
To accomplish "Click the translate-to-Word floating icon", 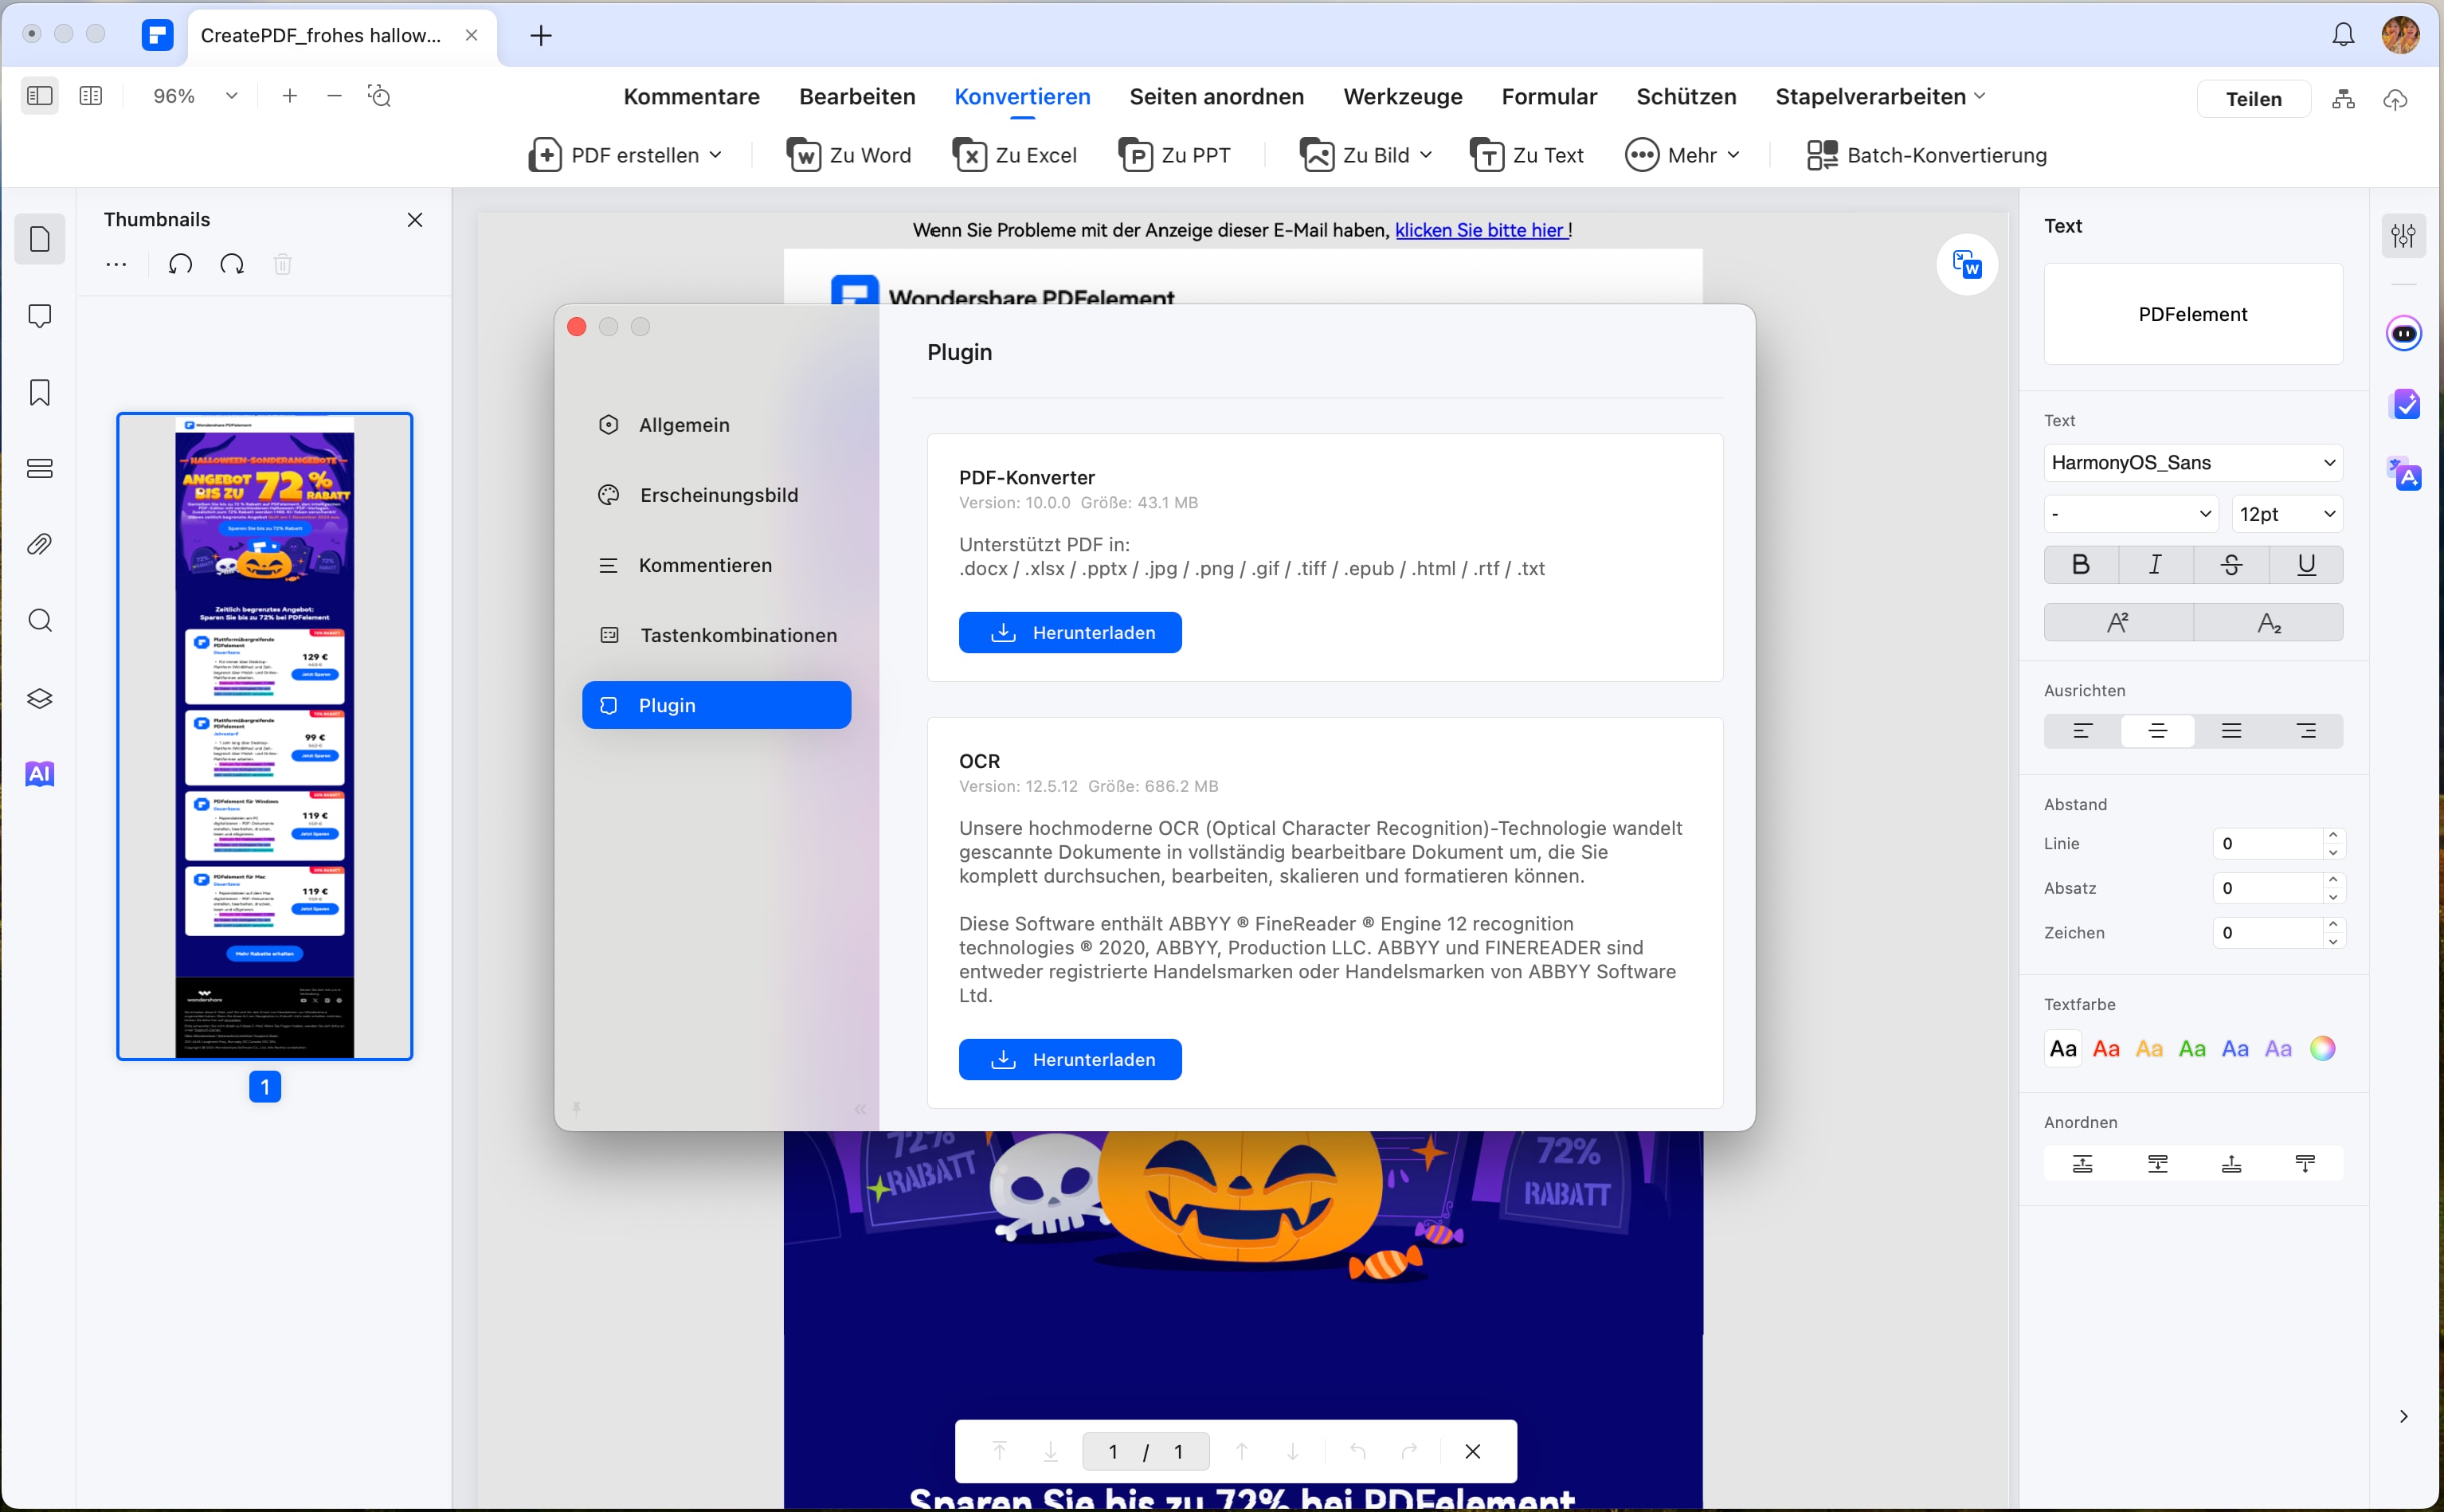I will tap(1967, 265).
